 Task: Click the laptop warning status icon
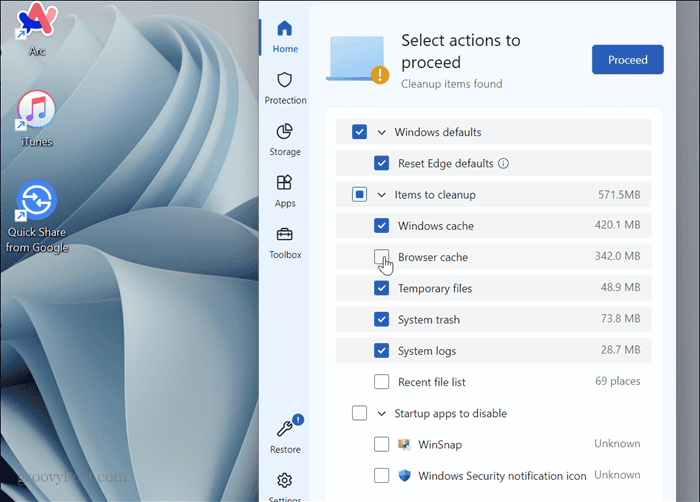(x=358, y=59)
